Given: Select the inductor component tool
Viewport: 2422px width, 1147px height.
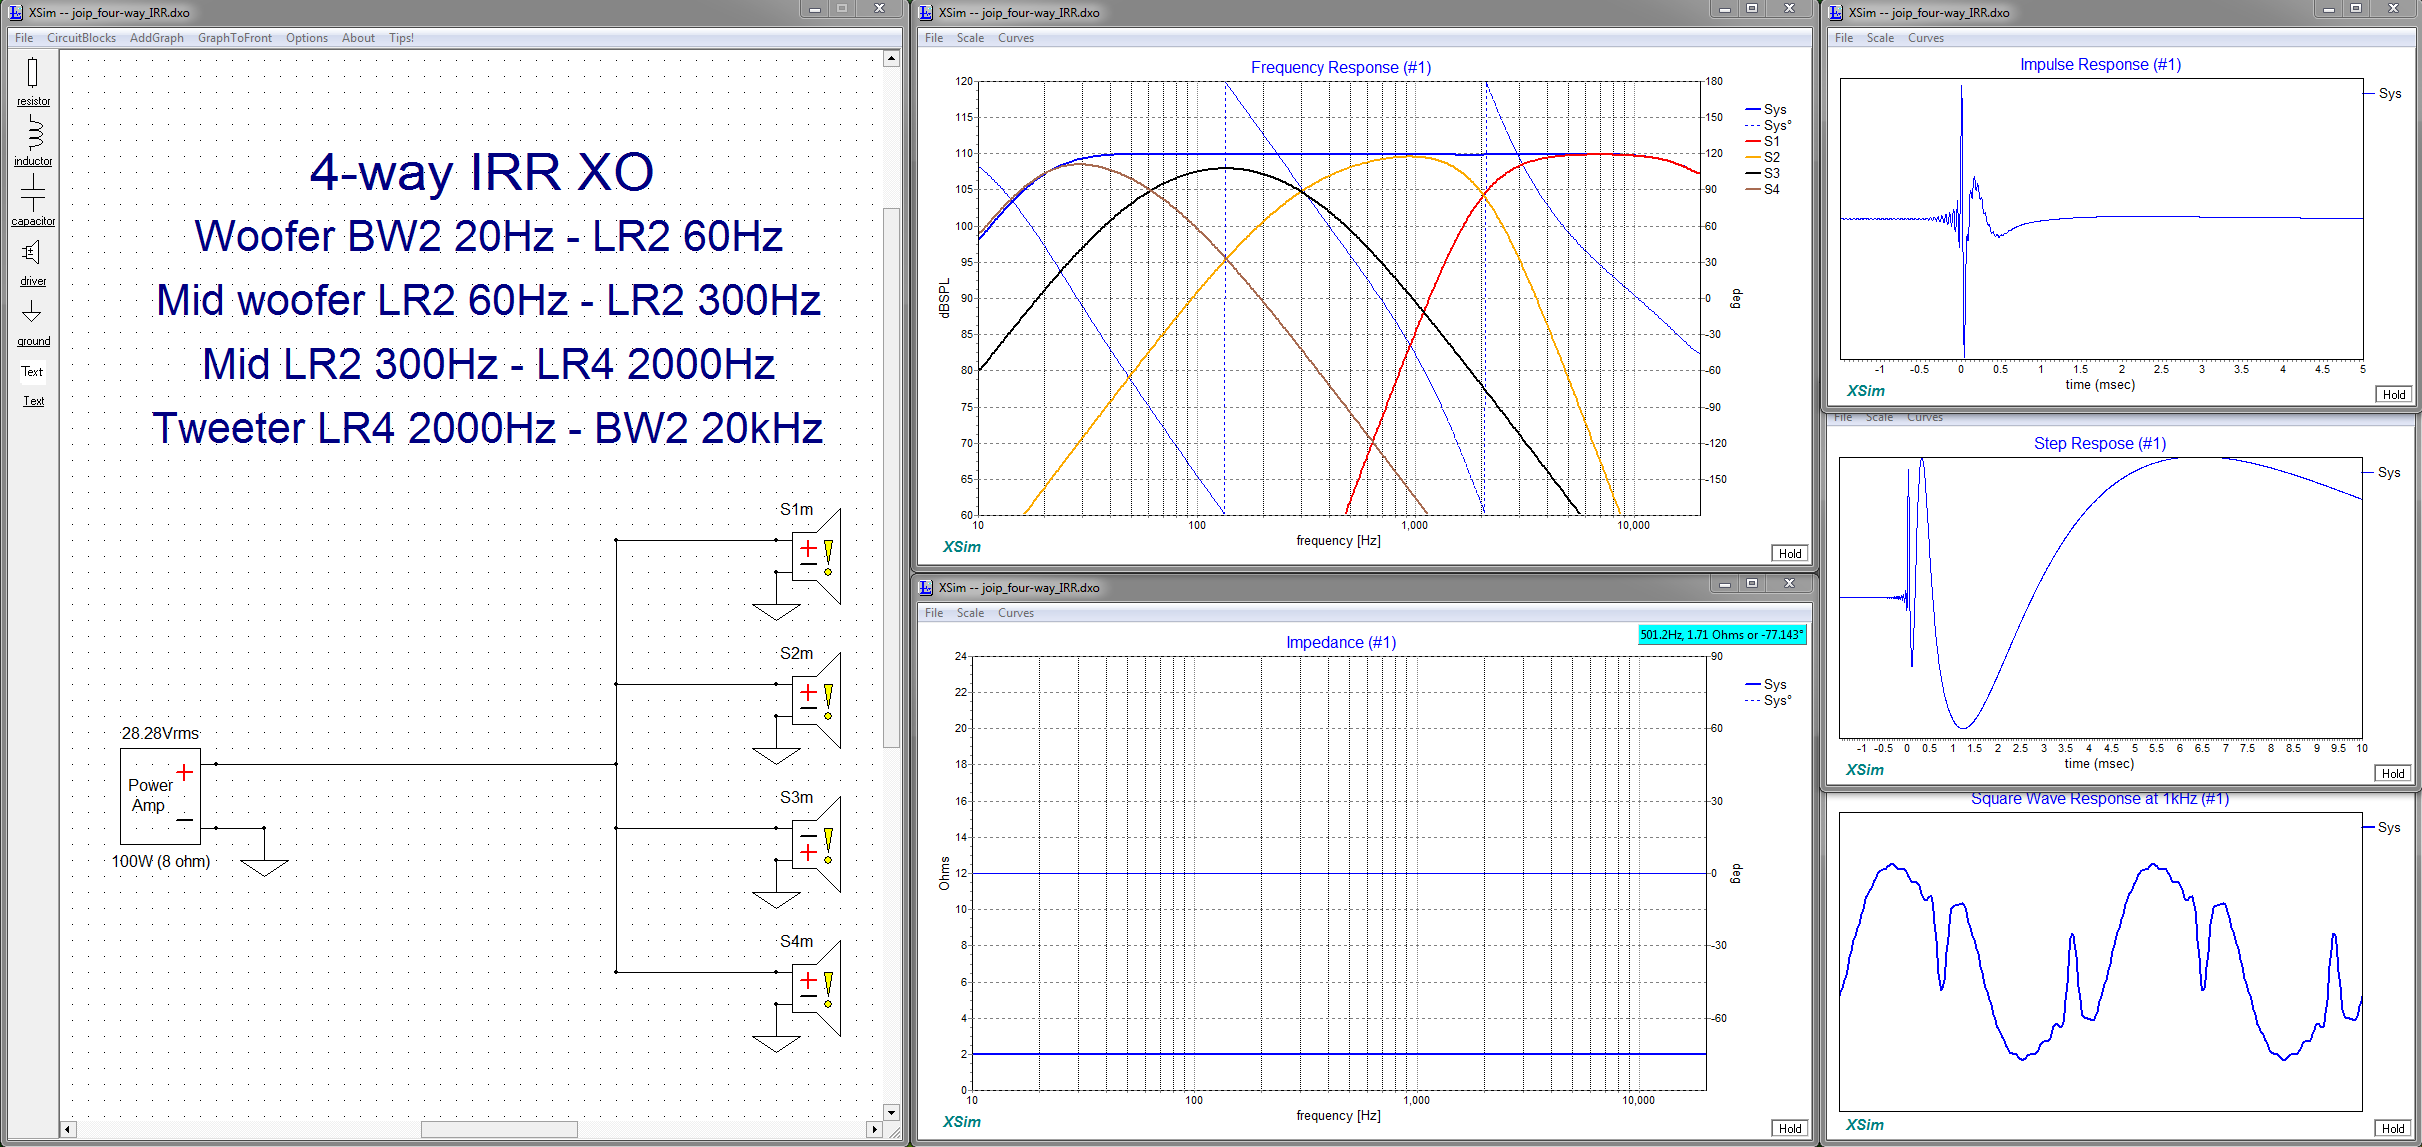Looking at the screenshot, I should [x=33, y=140].
